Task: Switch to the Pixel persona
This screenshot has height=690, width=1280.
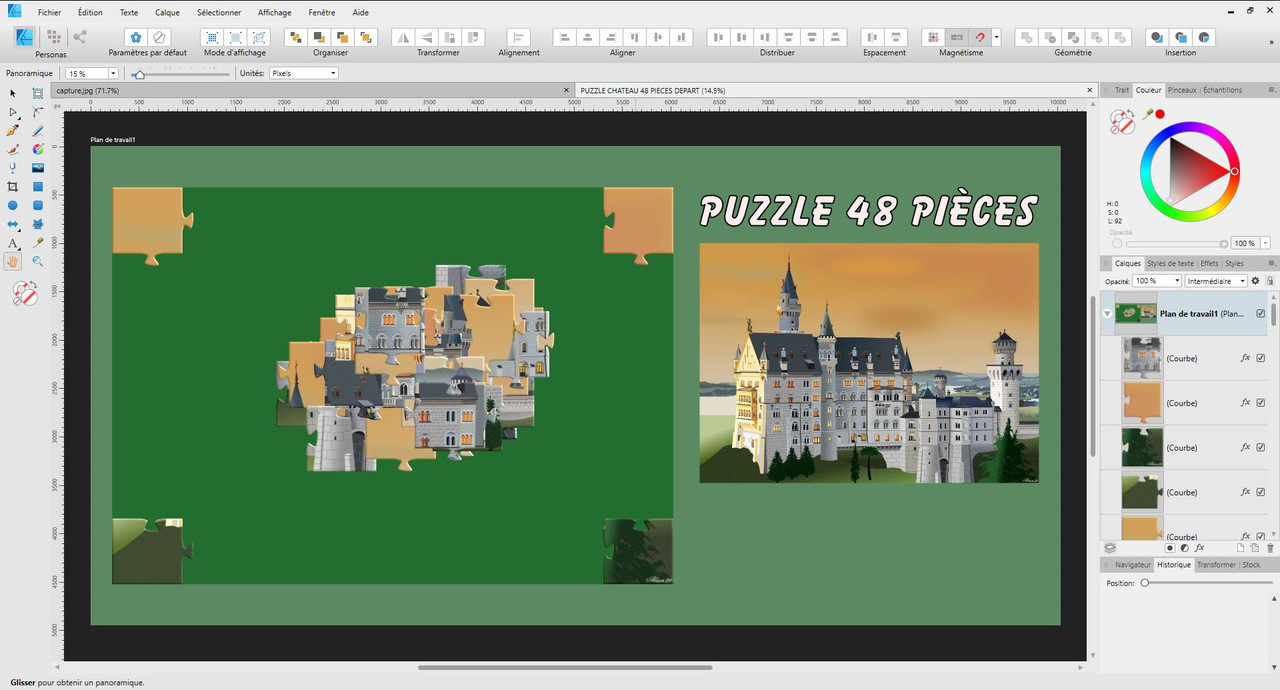Action: point(53,37)
